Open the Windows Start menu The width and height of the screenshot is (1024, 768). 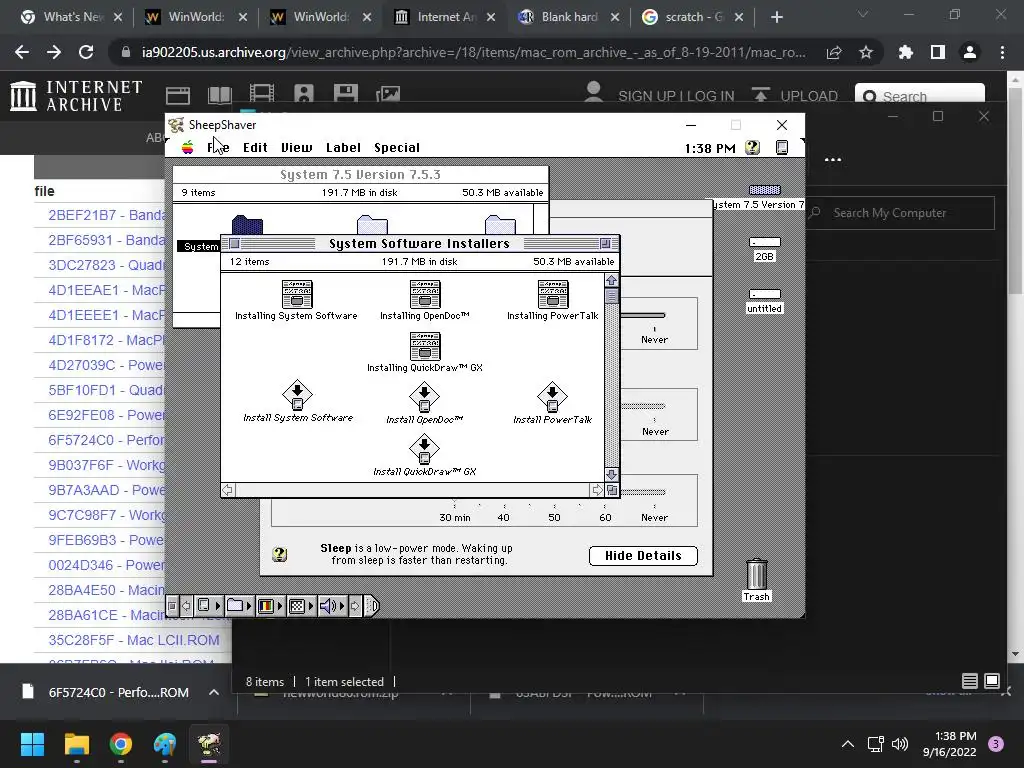[32, 744]
